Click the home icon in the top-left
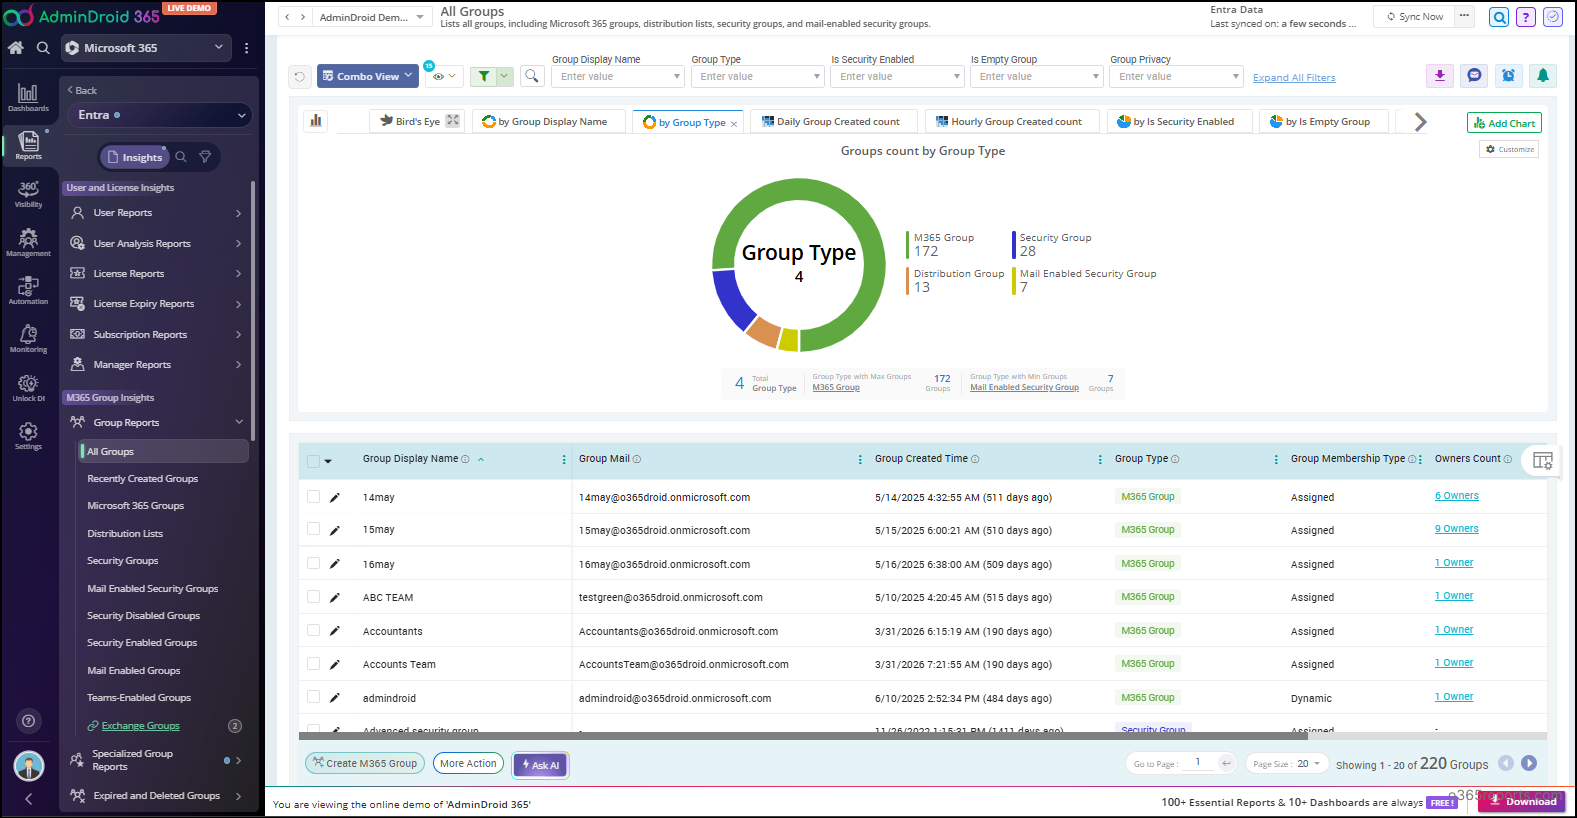The image size is (1577, 818). point(15,47)
